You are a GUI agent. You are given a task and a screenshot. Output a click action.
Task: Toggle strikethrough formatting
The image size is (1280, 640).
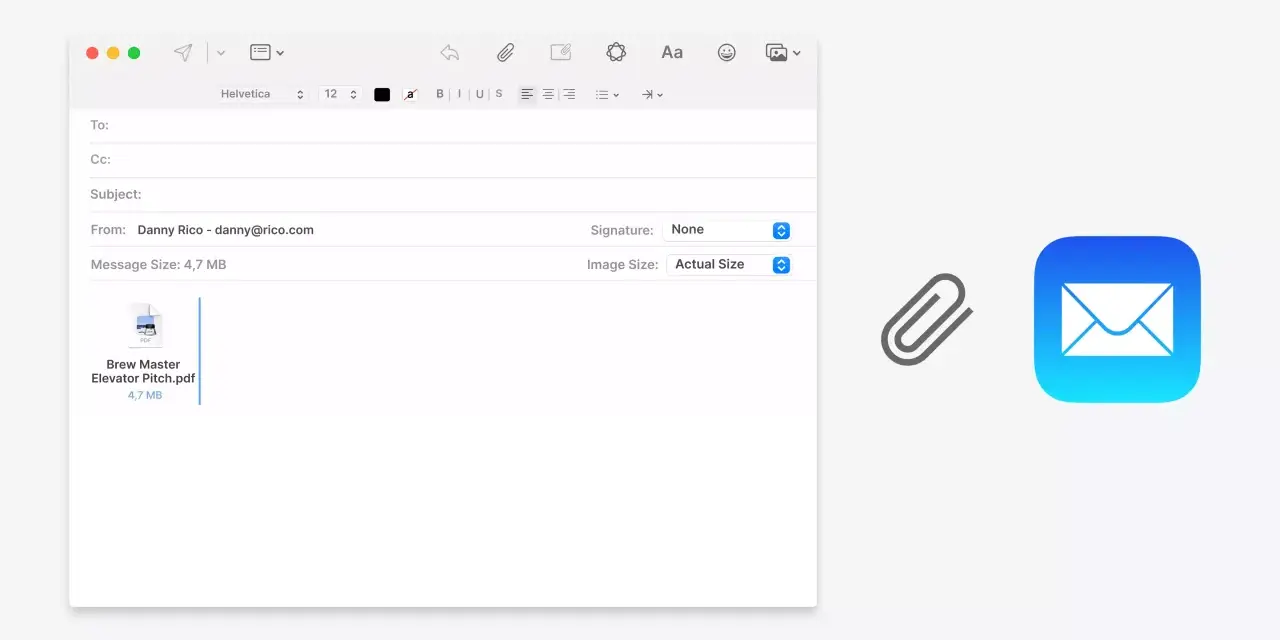[499, 94]
